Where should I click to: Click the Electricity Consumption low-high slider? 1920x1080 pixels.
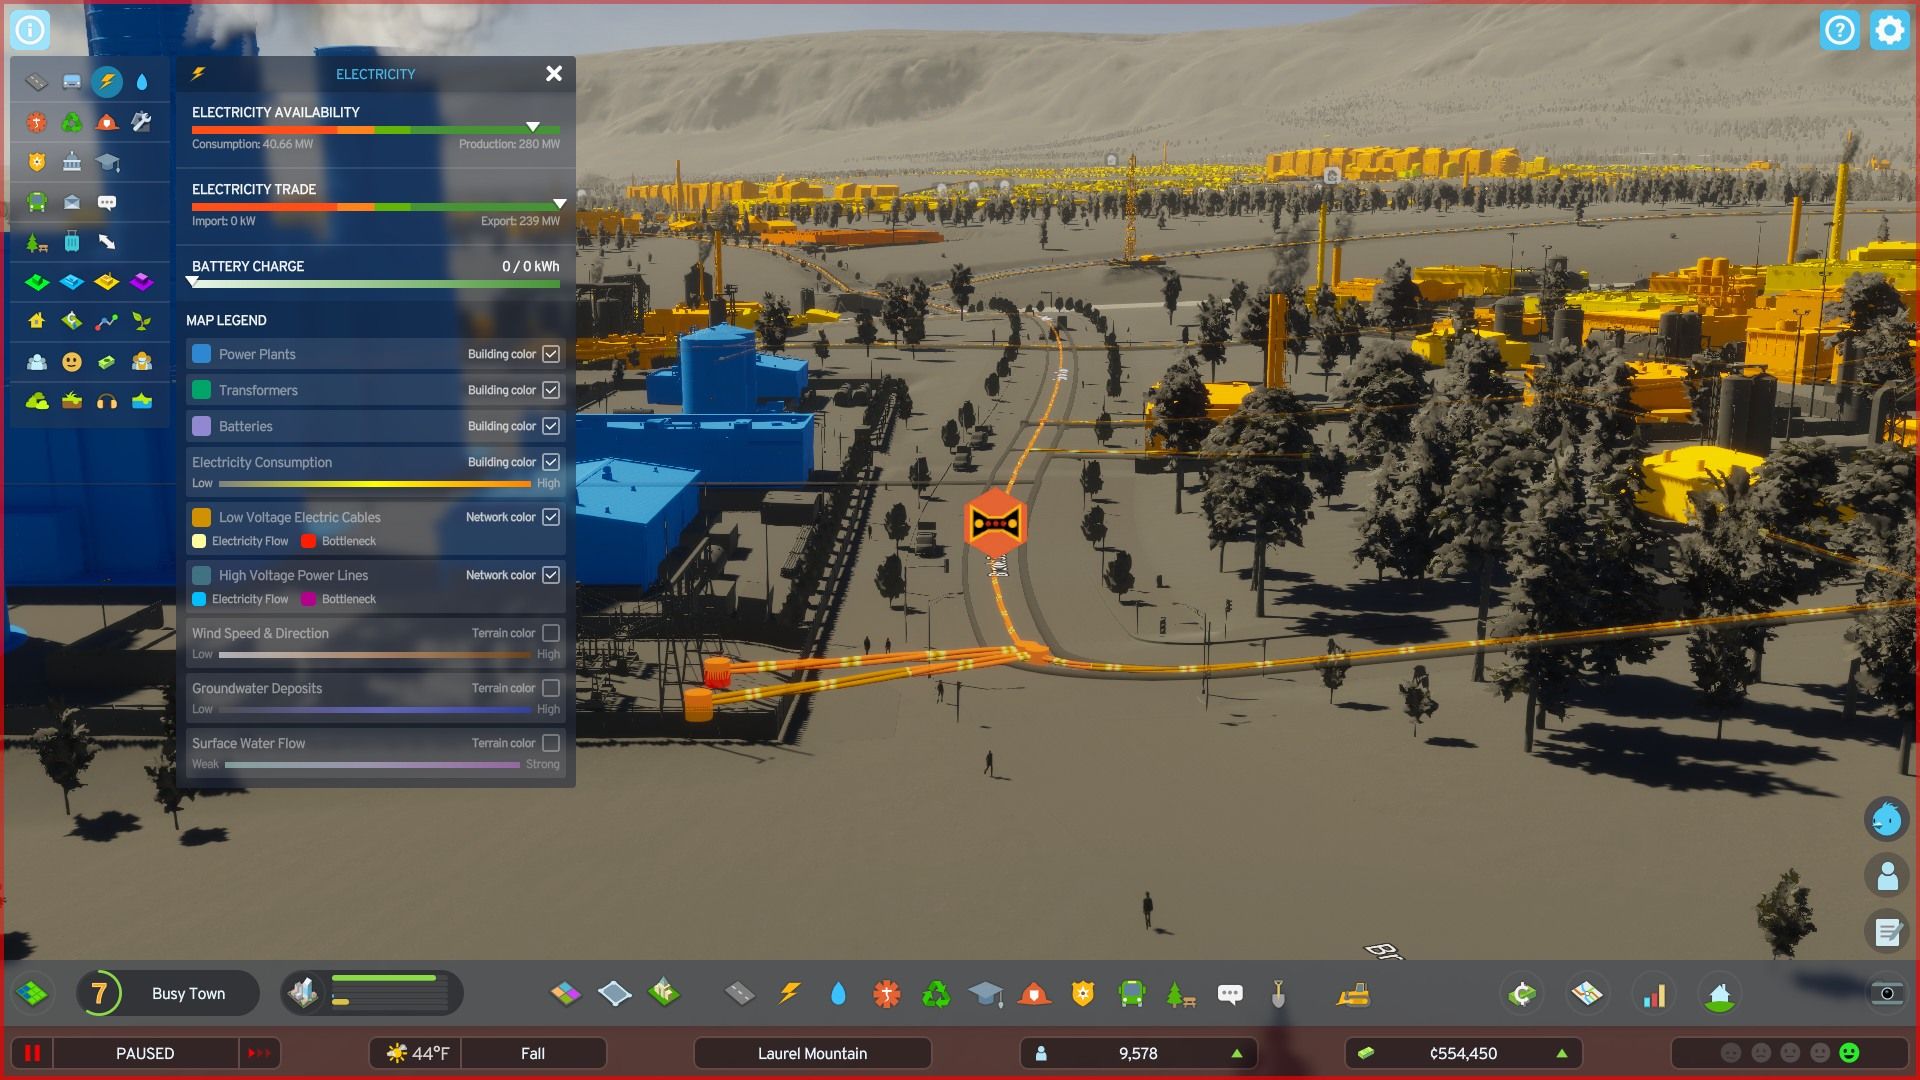point(375,483)
